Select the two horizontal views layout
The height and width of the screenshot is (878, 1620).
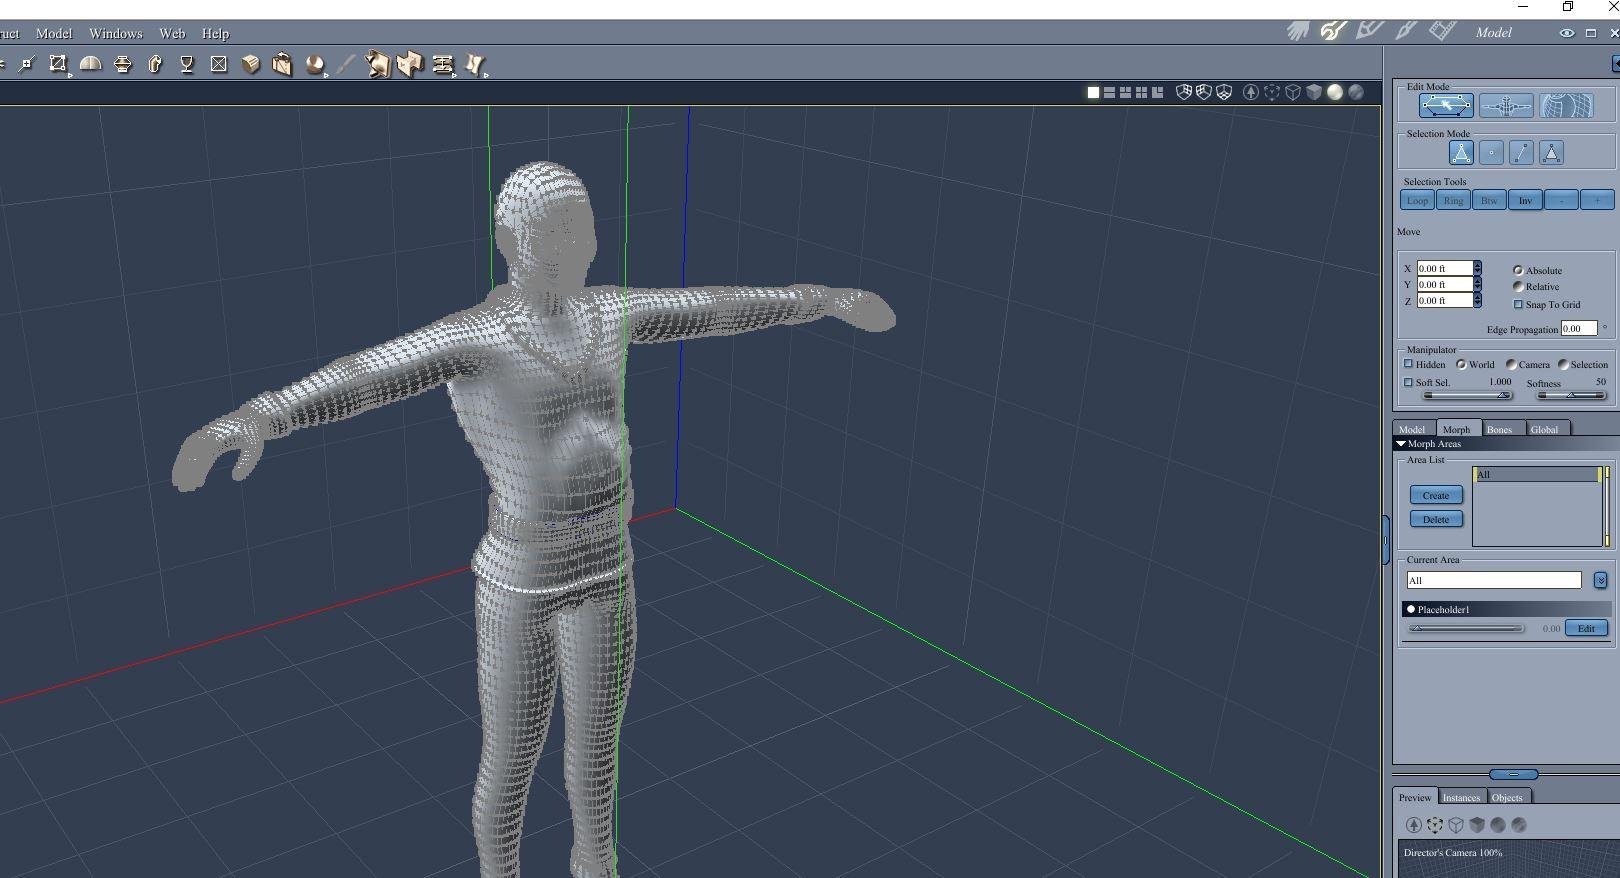[x=1109, y=92]
